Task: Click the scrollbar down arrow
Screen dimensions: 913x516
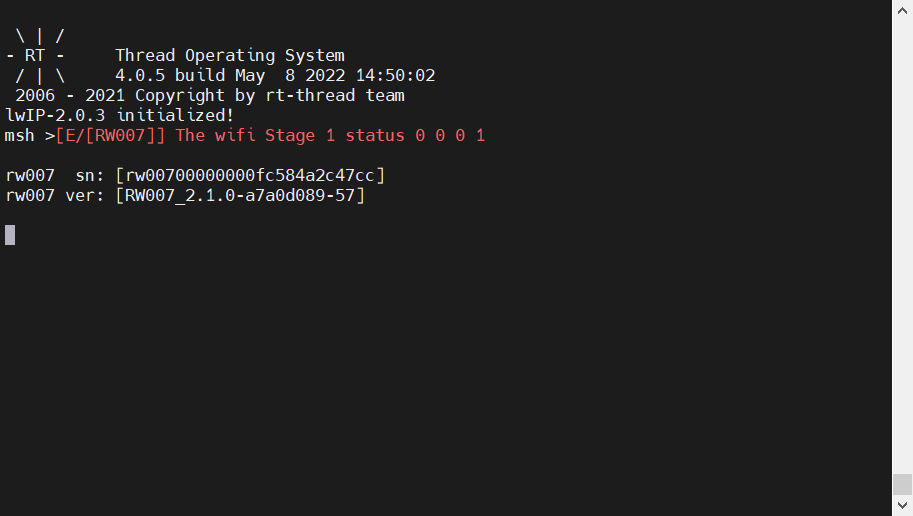Action: (x=902, y=507)
